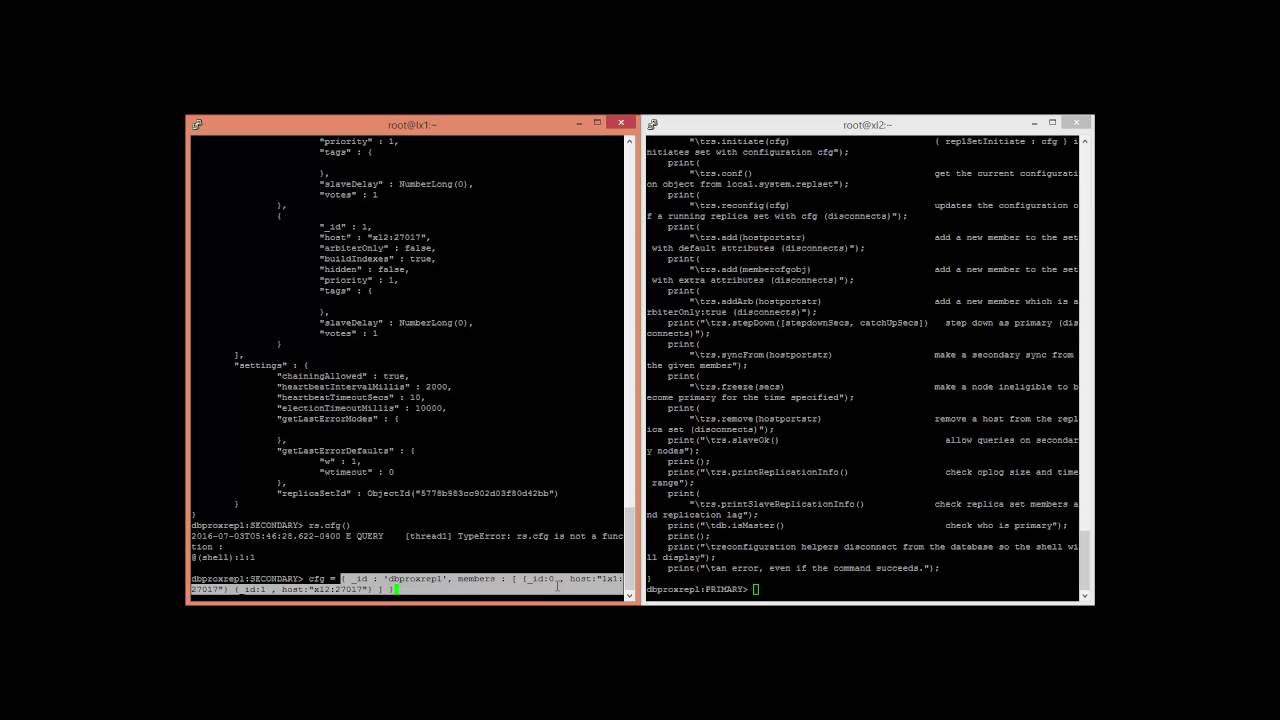Click the rs.add(membercfgobj) help line

click(862, 274)
